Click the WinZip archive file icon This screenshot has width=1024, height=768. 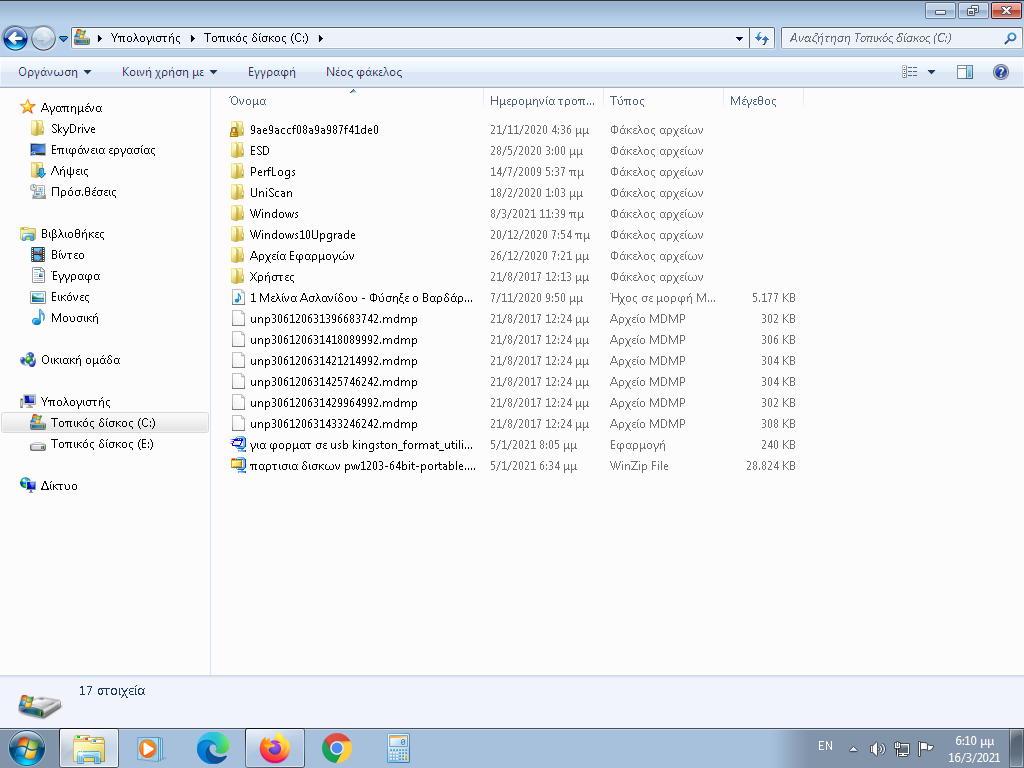237,466
